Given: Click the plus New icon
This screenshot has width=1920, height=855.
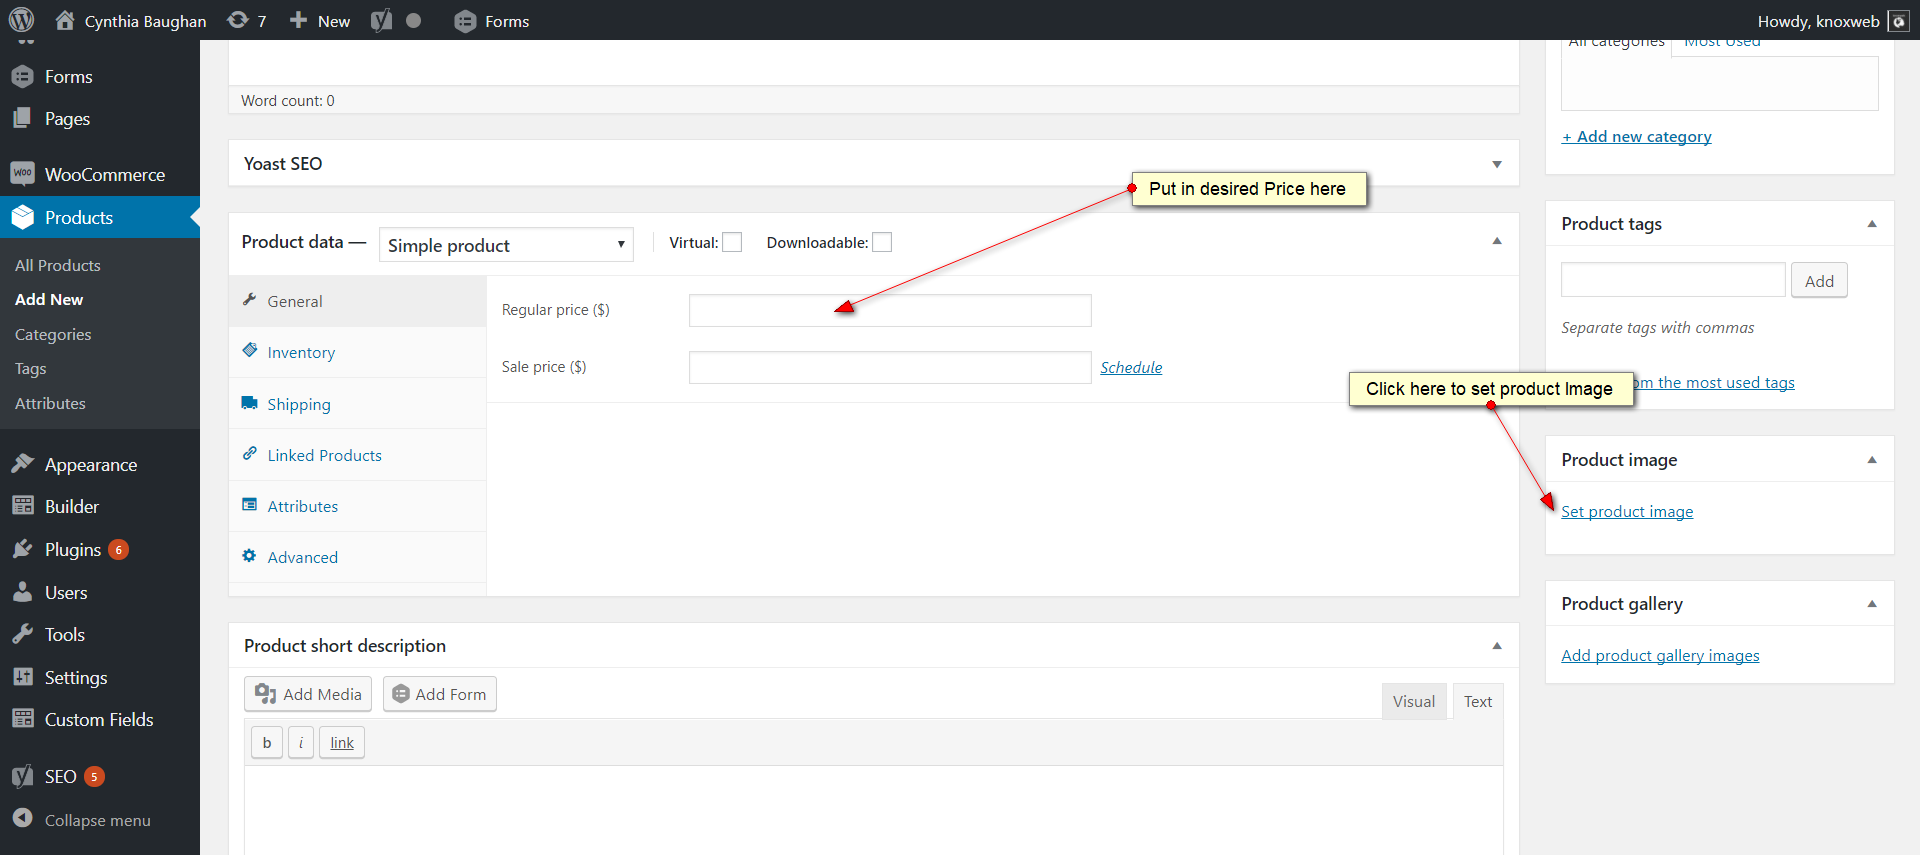Looking at the screenshot, I should click(298, 20).
